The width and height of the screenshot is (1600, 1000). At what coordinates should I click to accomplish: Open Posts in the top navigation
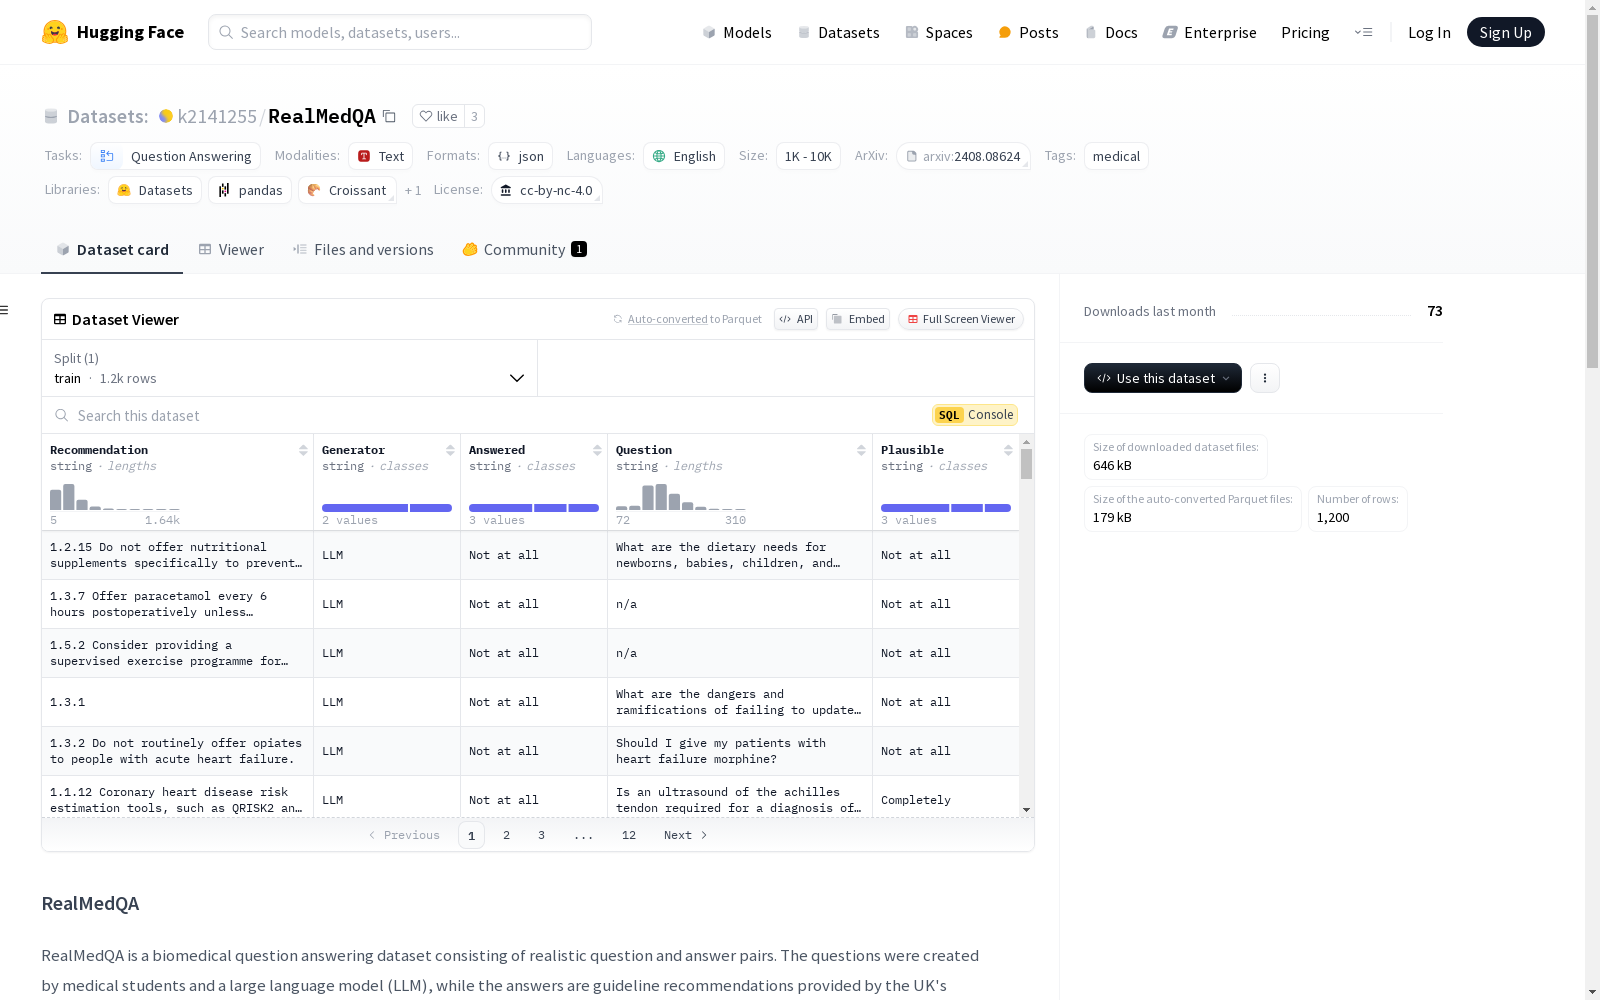point(1028,32)
